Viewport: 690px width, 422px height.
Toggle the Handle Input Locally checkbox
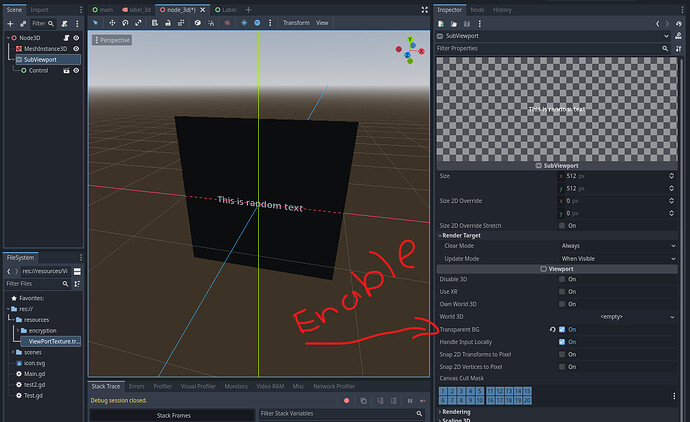click(562, 342)
